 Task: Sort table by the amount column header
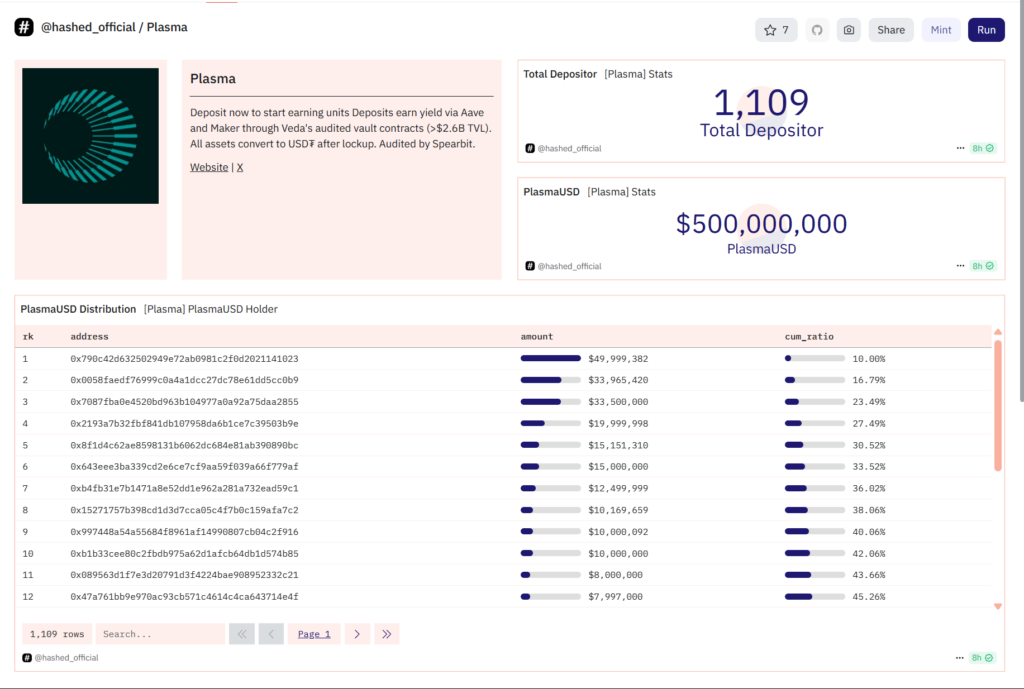[x=537, y=336]
